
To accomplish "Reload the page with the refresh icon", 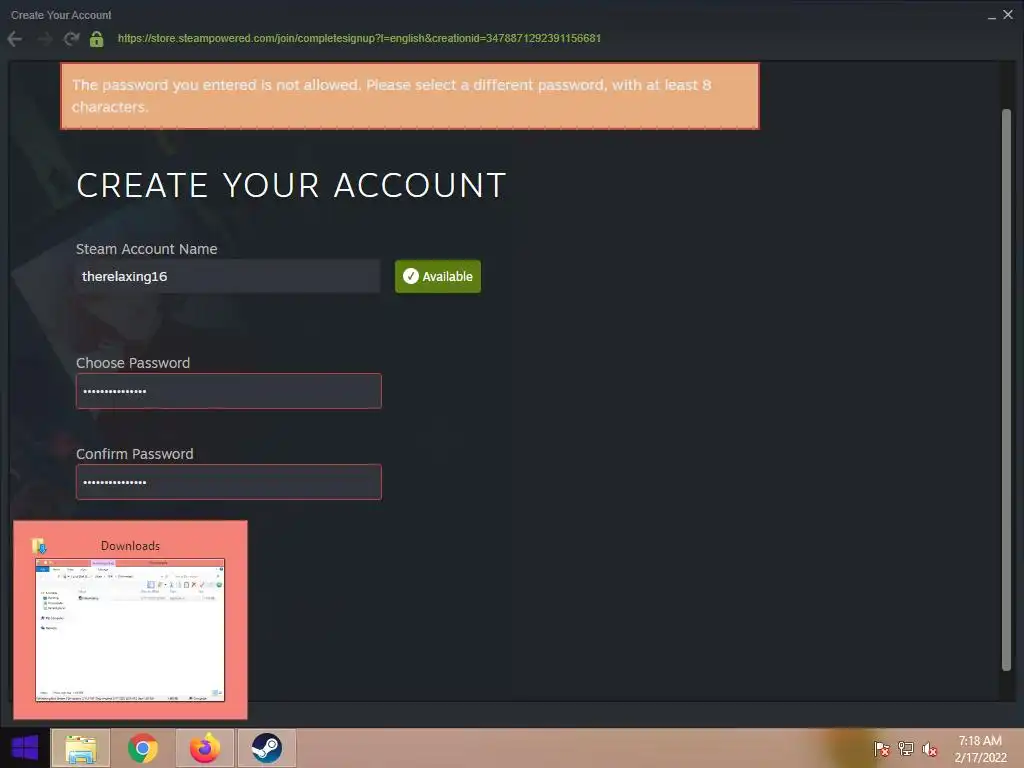I will (71, 39).
